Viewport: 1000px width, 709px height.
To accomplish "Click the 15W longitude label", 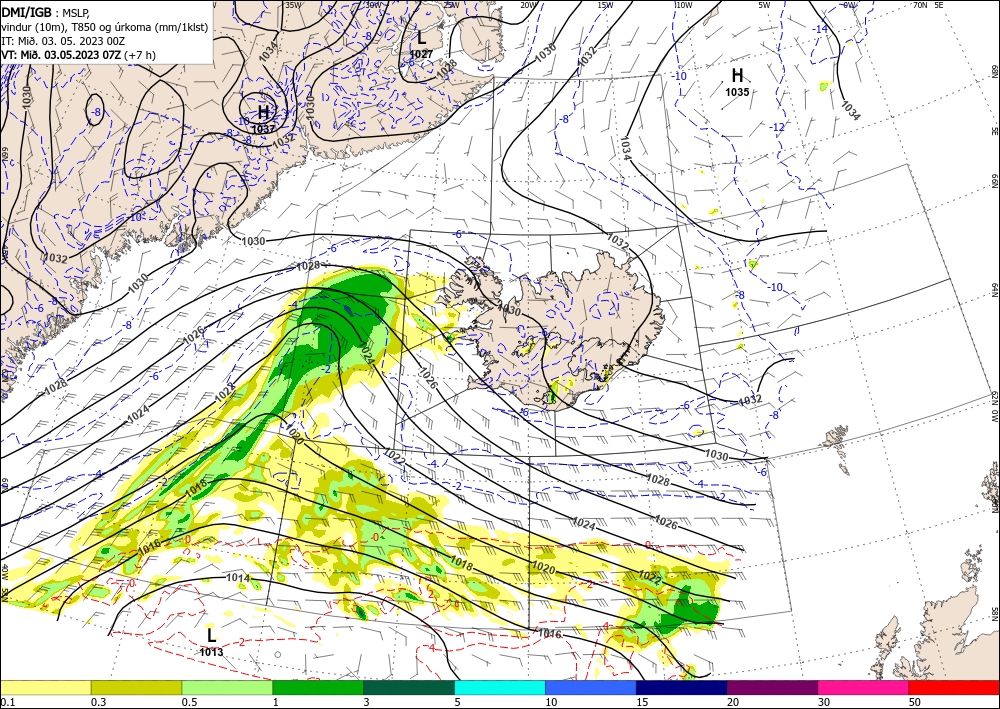I will 605,5.
